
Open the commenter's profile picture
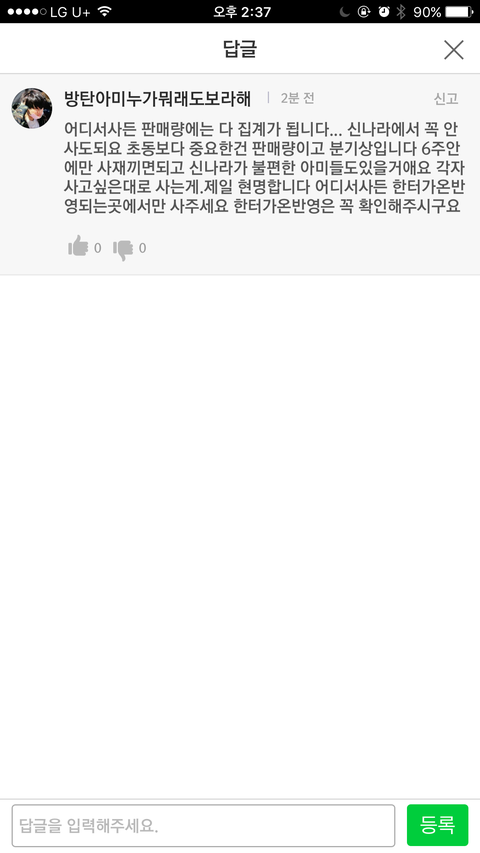pyautogui.click(x=32, y=108)
